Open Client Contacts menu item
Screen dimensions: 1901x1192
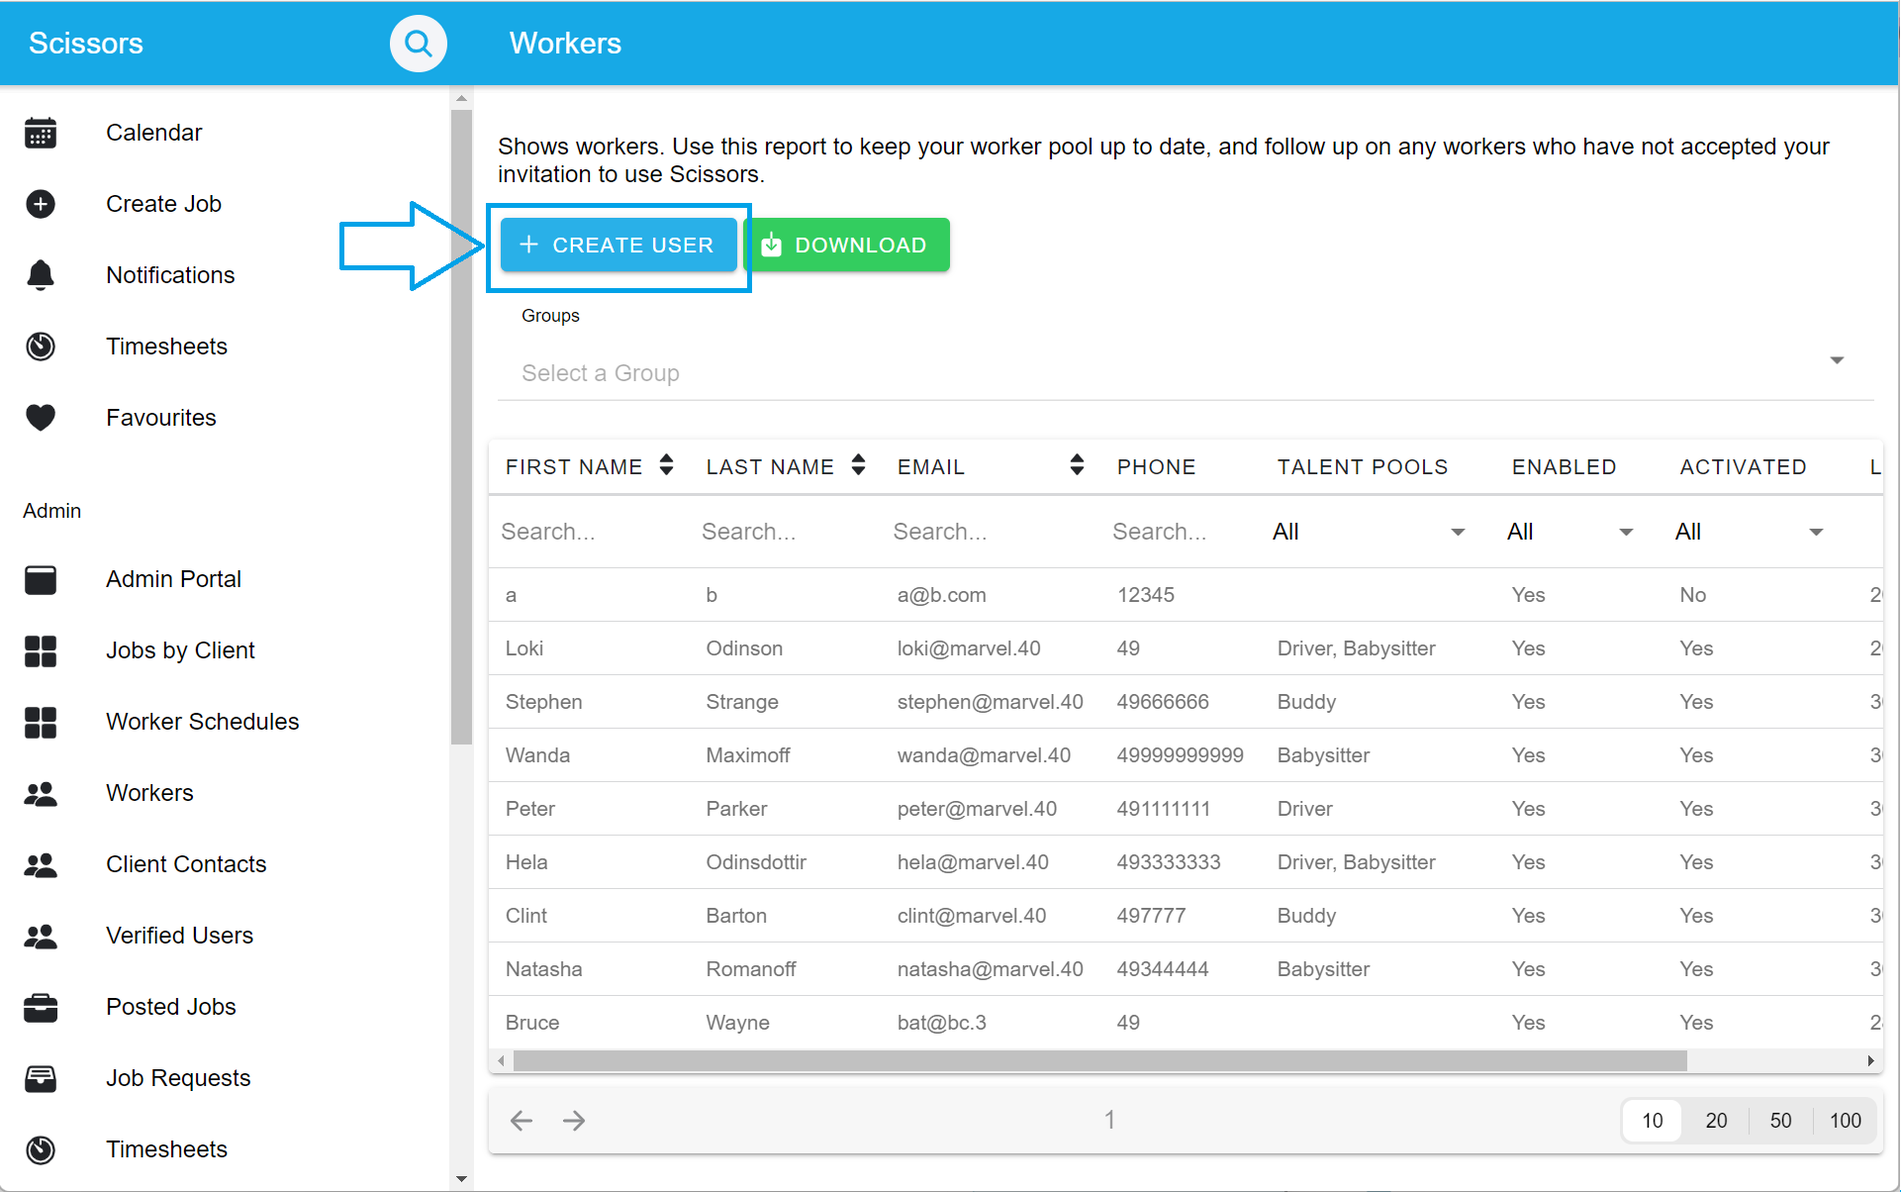pos(186,865)
